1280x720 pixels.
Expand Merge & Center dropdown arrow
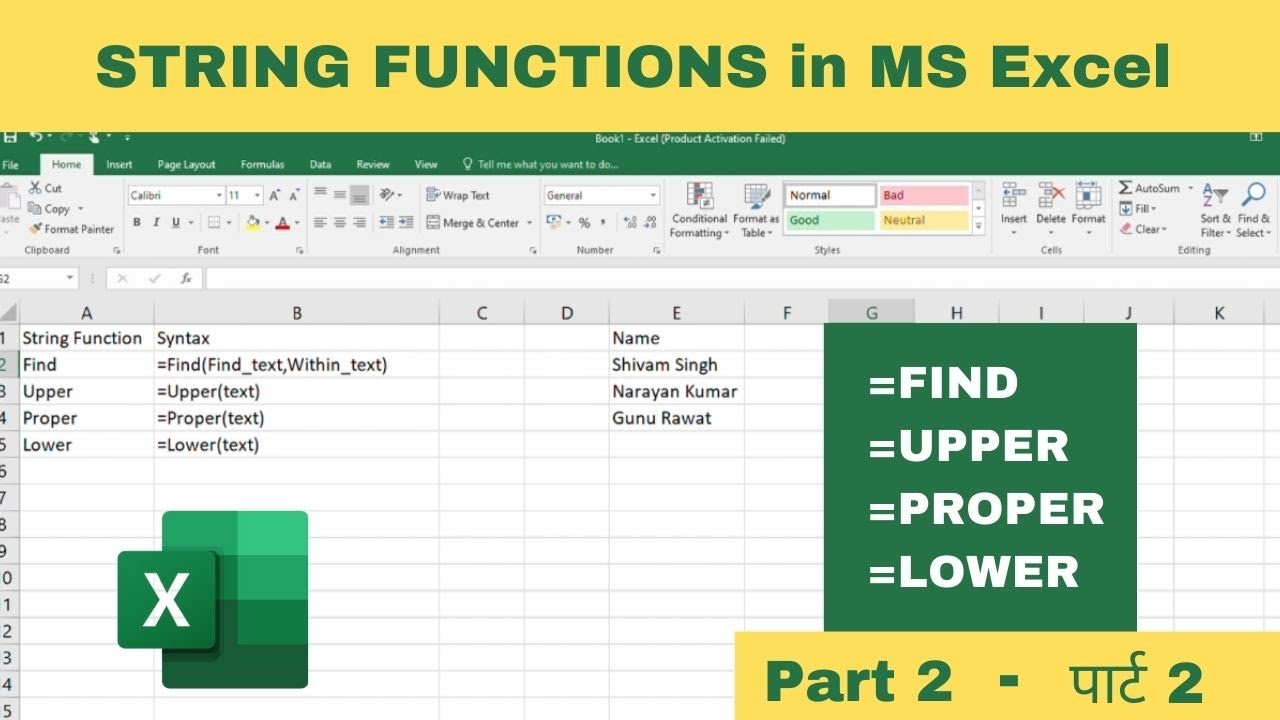[530, 223]
